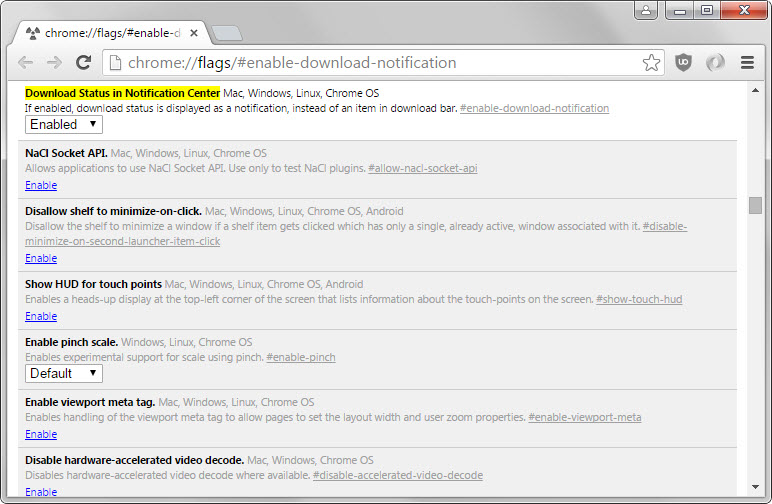This screenshot has width=772, height=504.
Task: Open the #allow-nacl-socket-api anchor link
Action: [422, 168]
